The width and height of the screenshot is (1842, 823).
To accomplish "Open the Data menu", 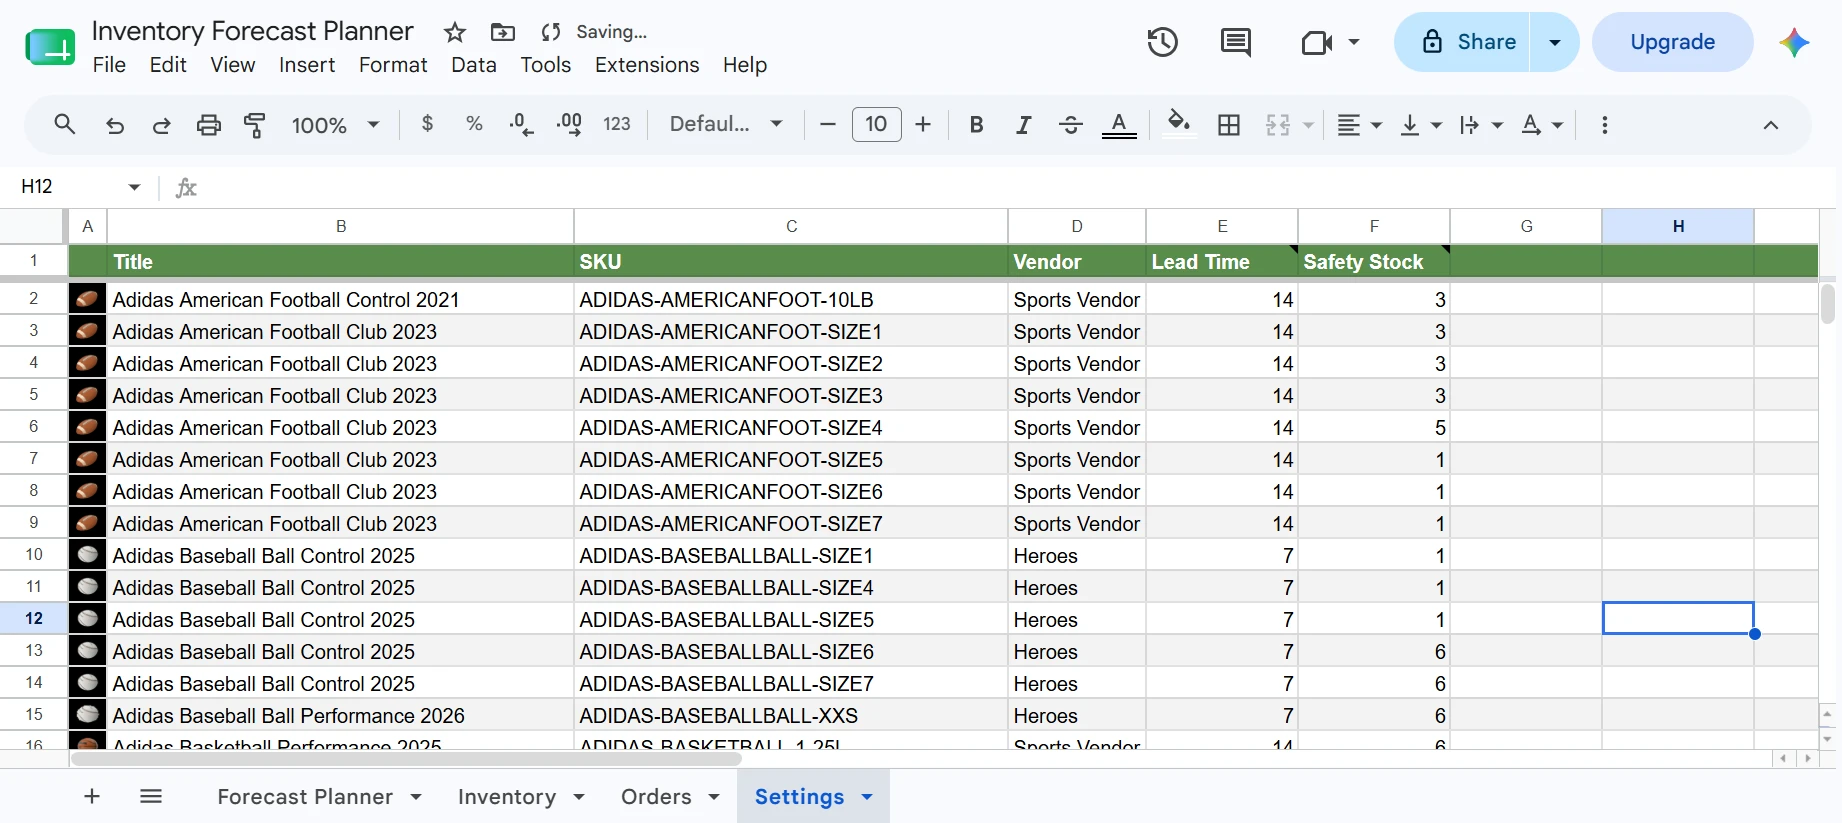I will point(474,65).
